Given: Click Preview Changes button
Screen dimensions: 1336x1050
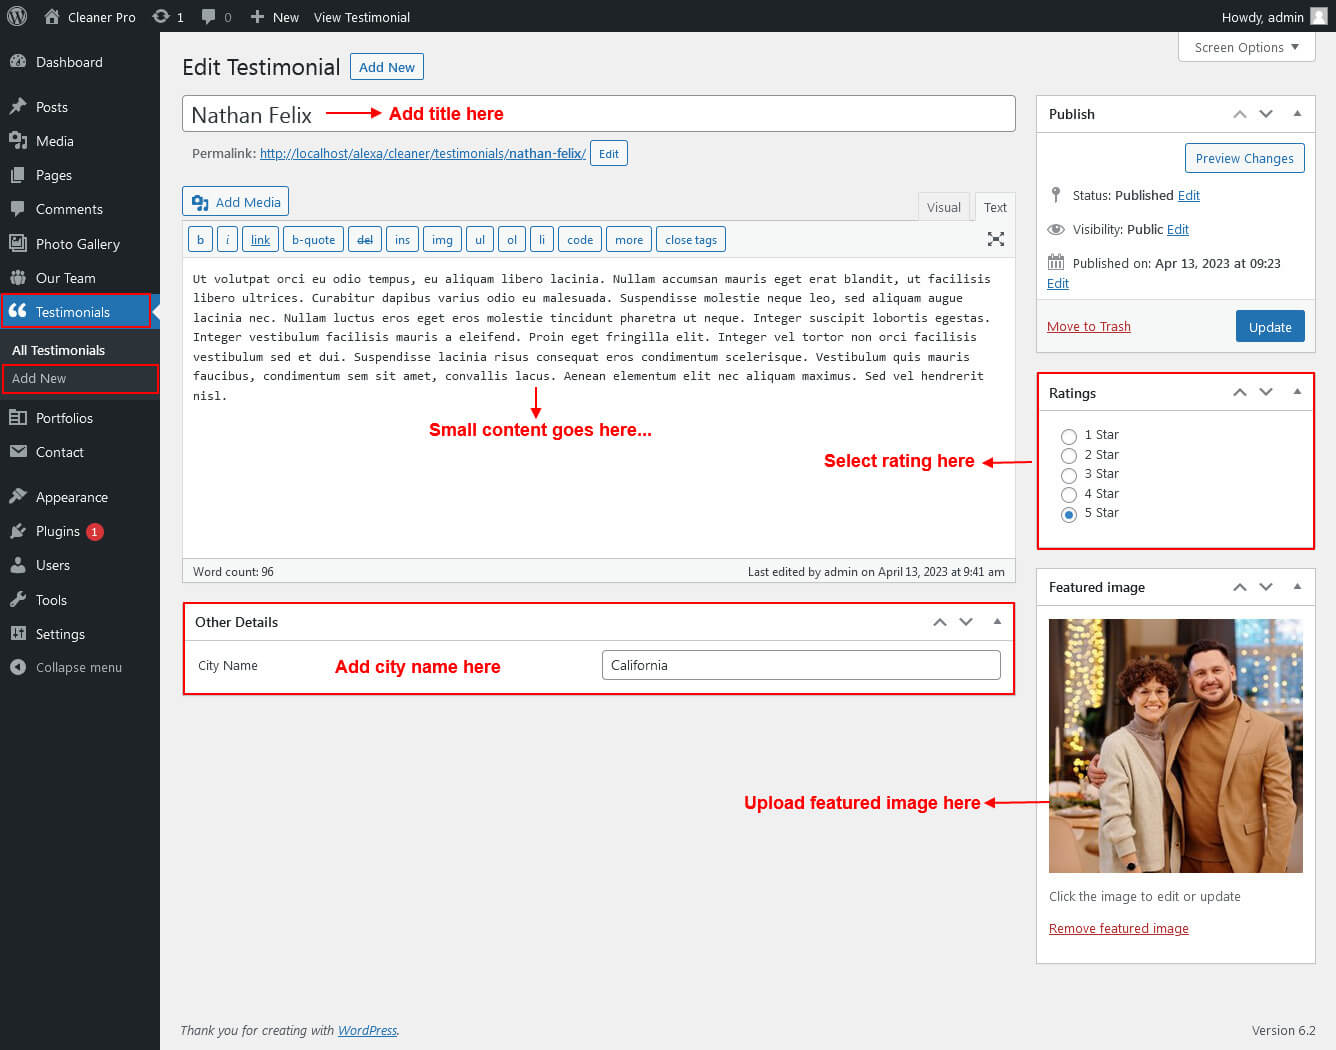Looking at the screenshot, I should (x=1244, y=158).
